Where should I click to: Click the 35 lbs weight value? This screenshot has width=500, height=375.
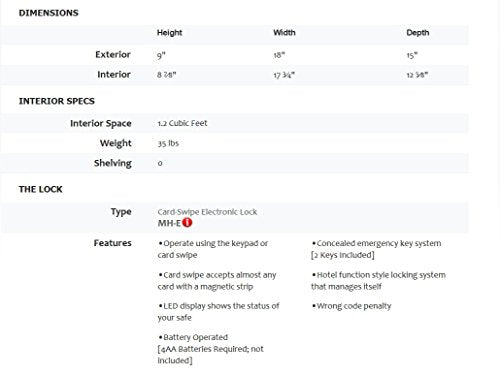pos(168,143)
